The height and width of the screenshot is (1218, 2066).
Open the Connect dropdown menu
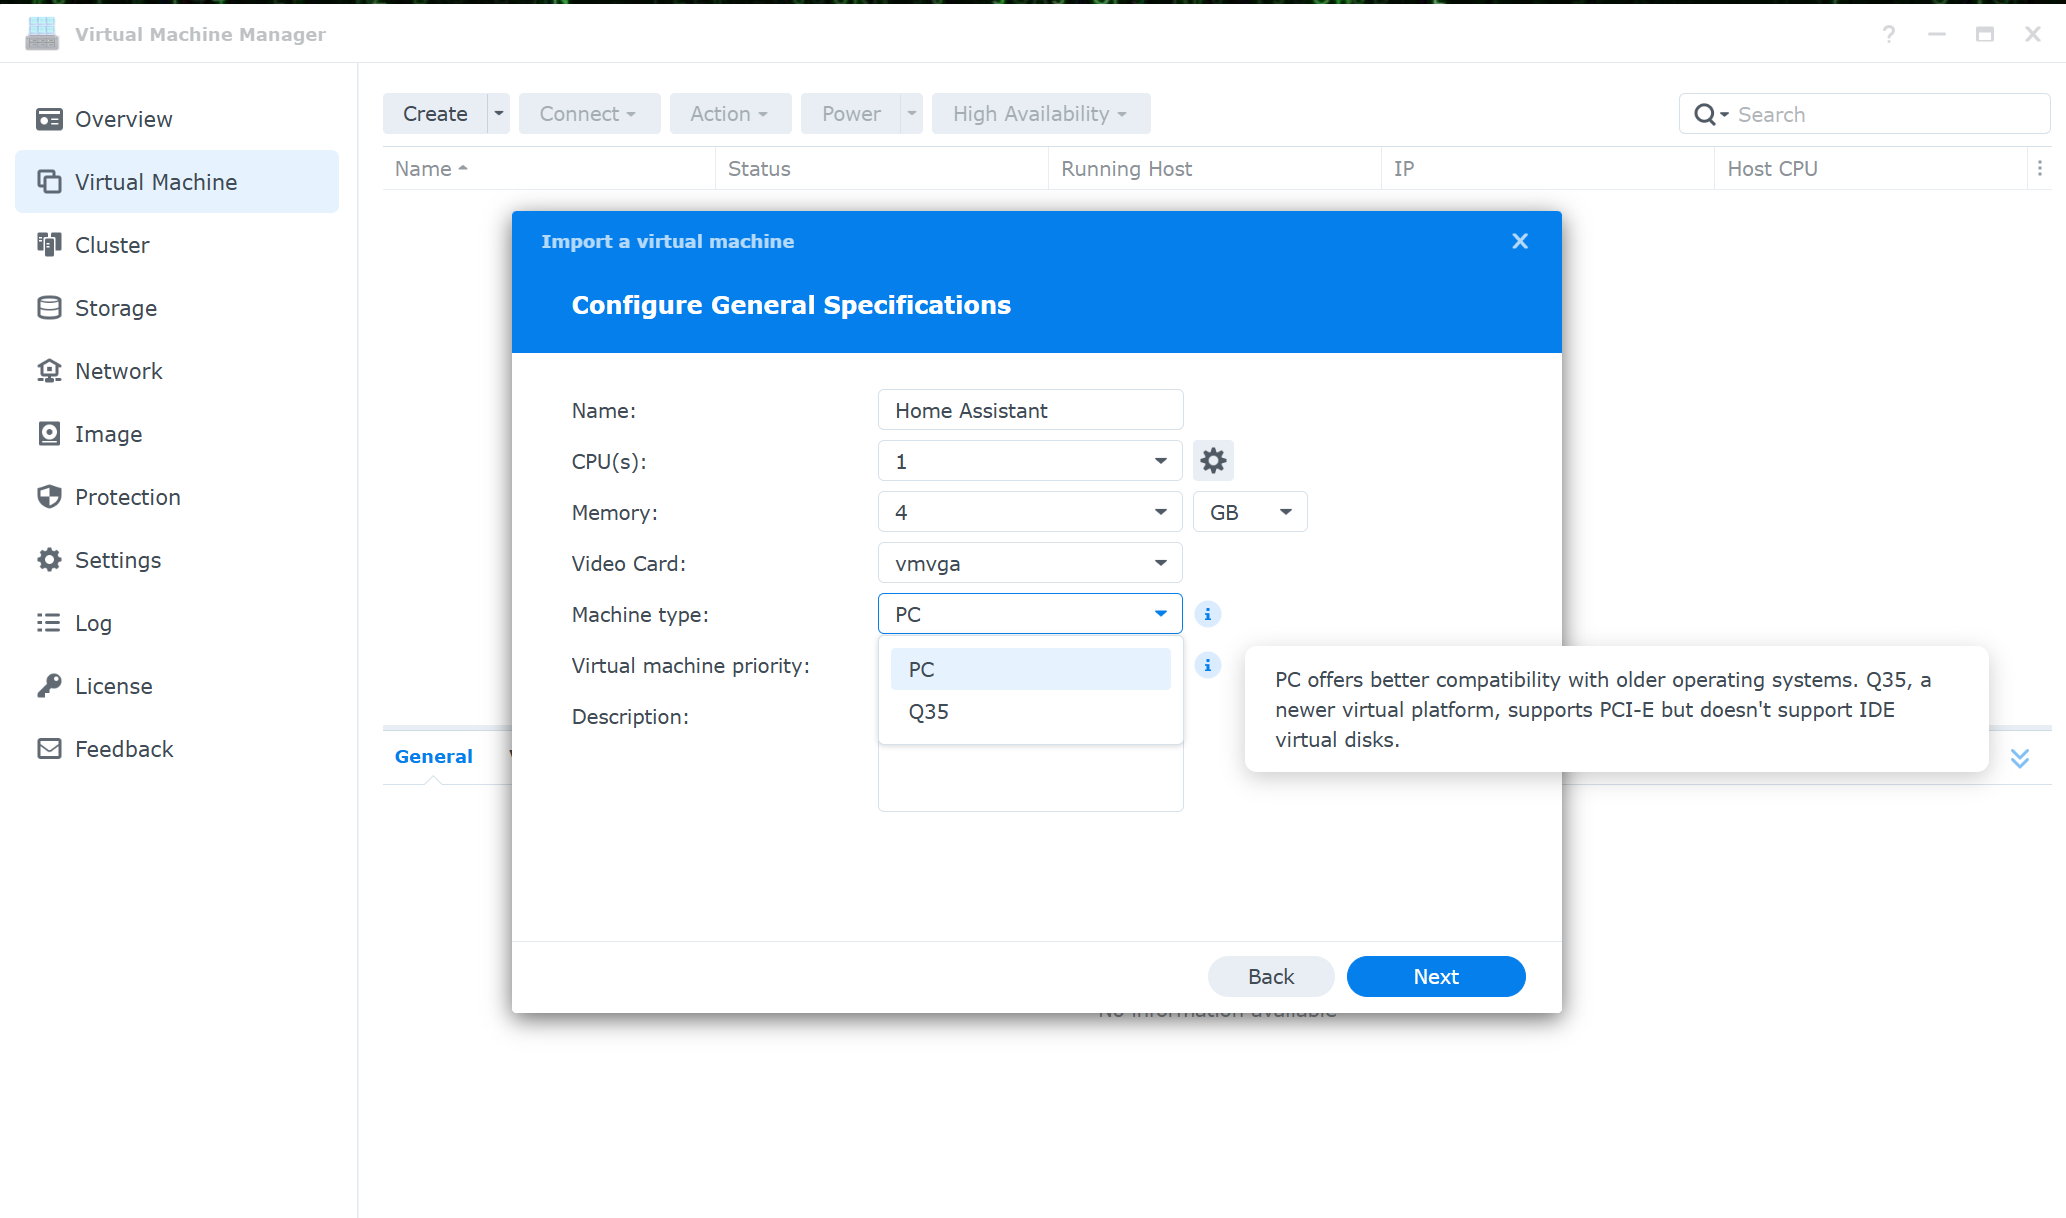[589, 114]
